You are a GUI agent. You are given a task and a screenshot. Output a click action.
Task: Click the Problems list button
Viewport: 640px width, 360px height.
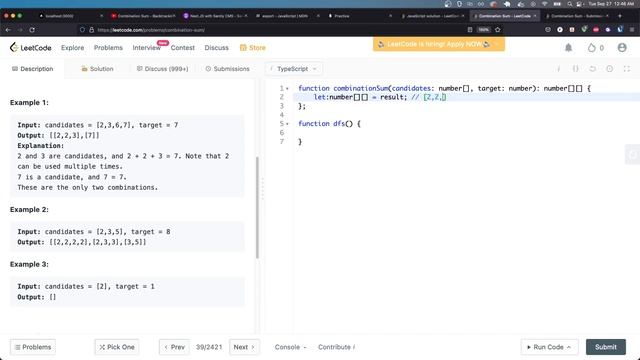tap(33, 347)
